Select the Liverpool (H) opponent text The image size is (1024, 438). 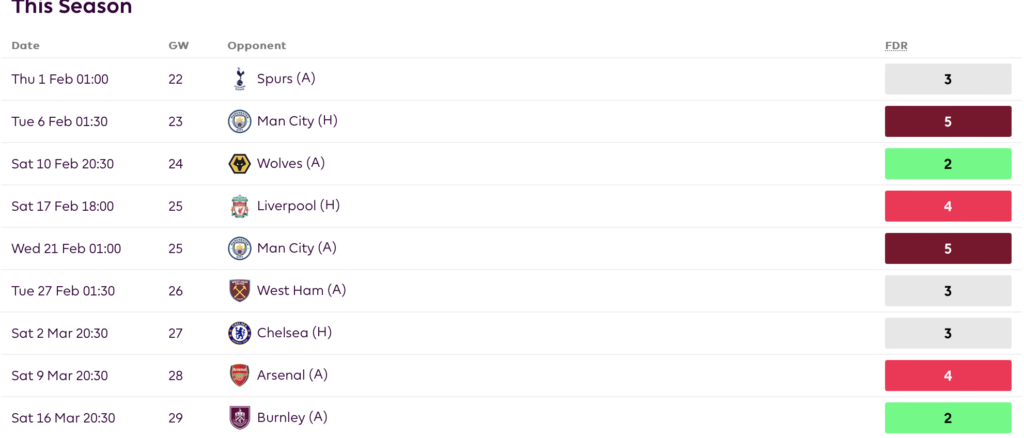298,206
